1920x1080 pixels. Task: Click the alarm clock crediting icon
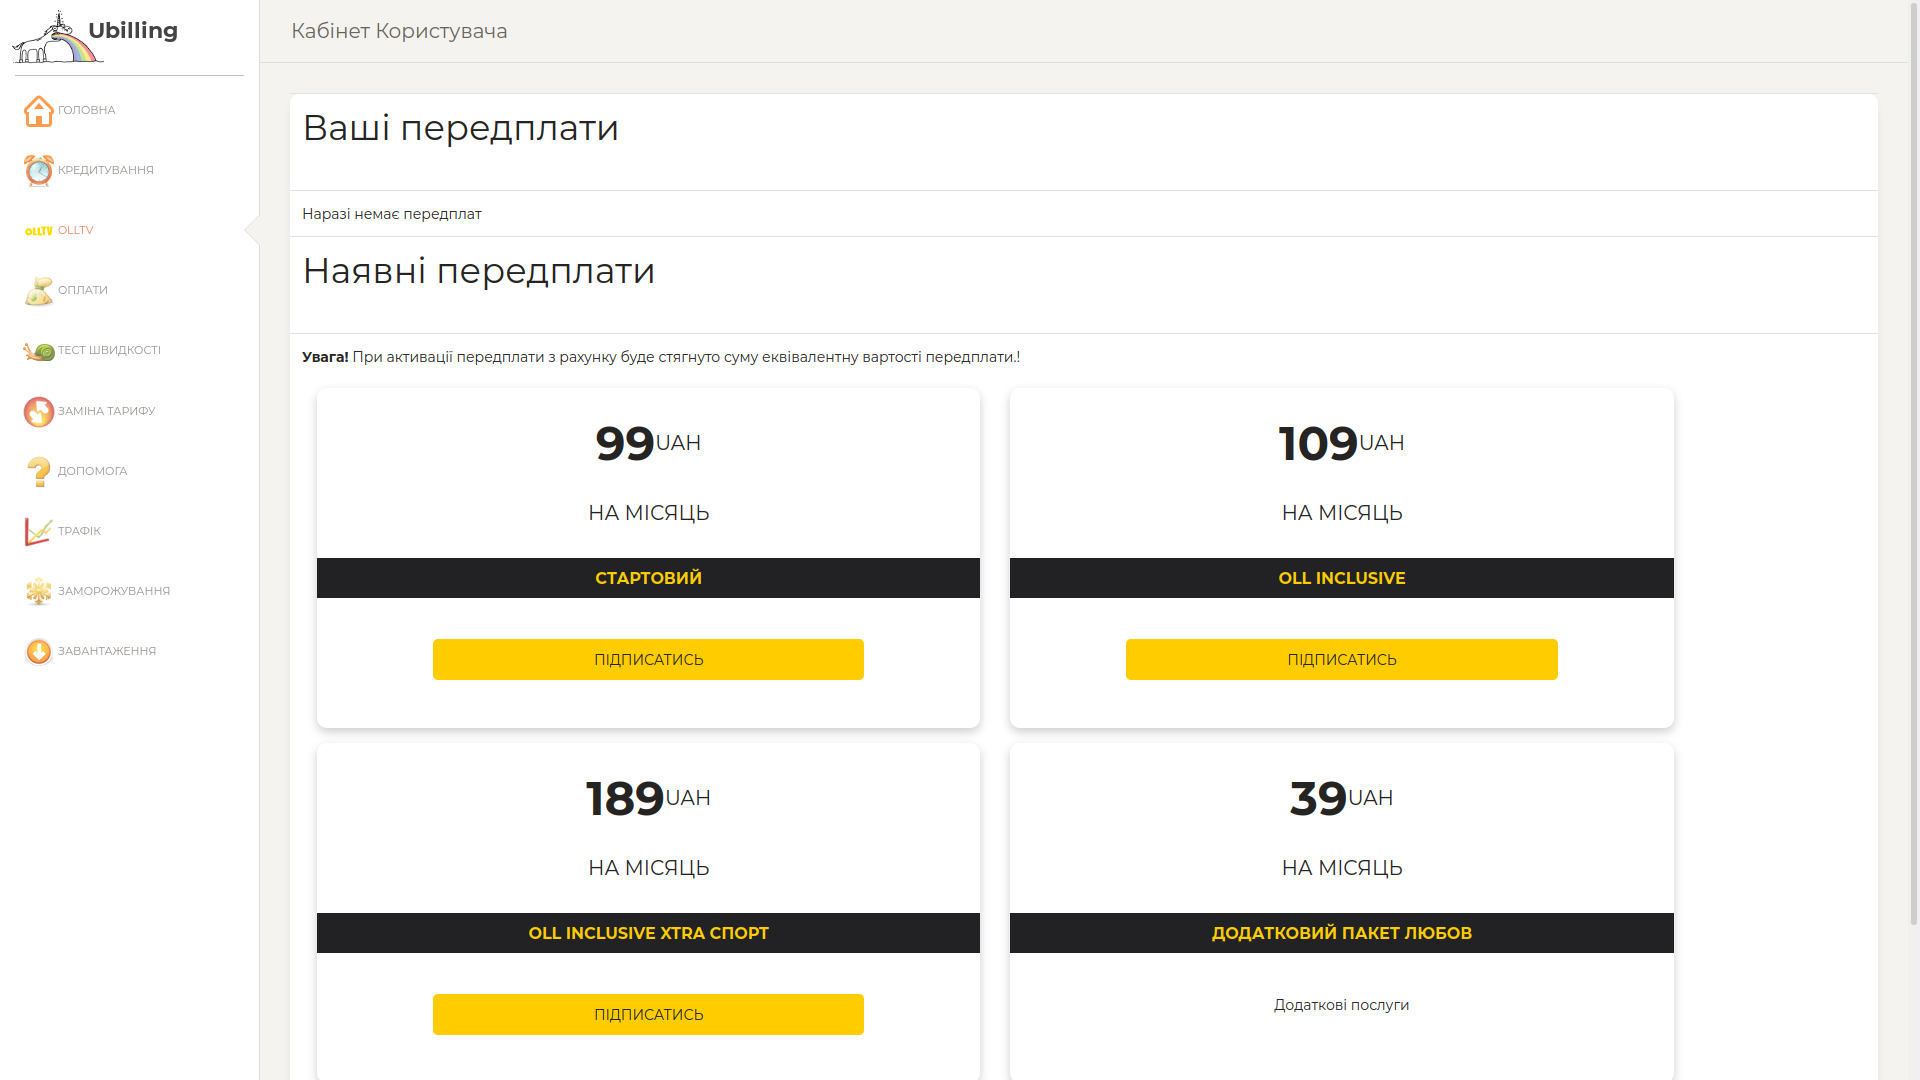point(38,171)
